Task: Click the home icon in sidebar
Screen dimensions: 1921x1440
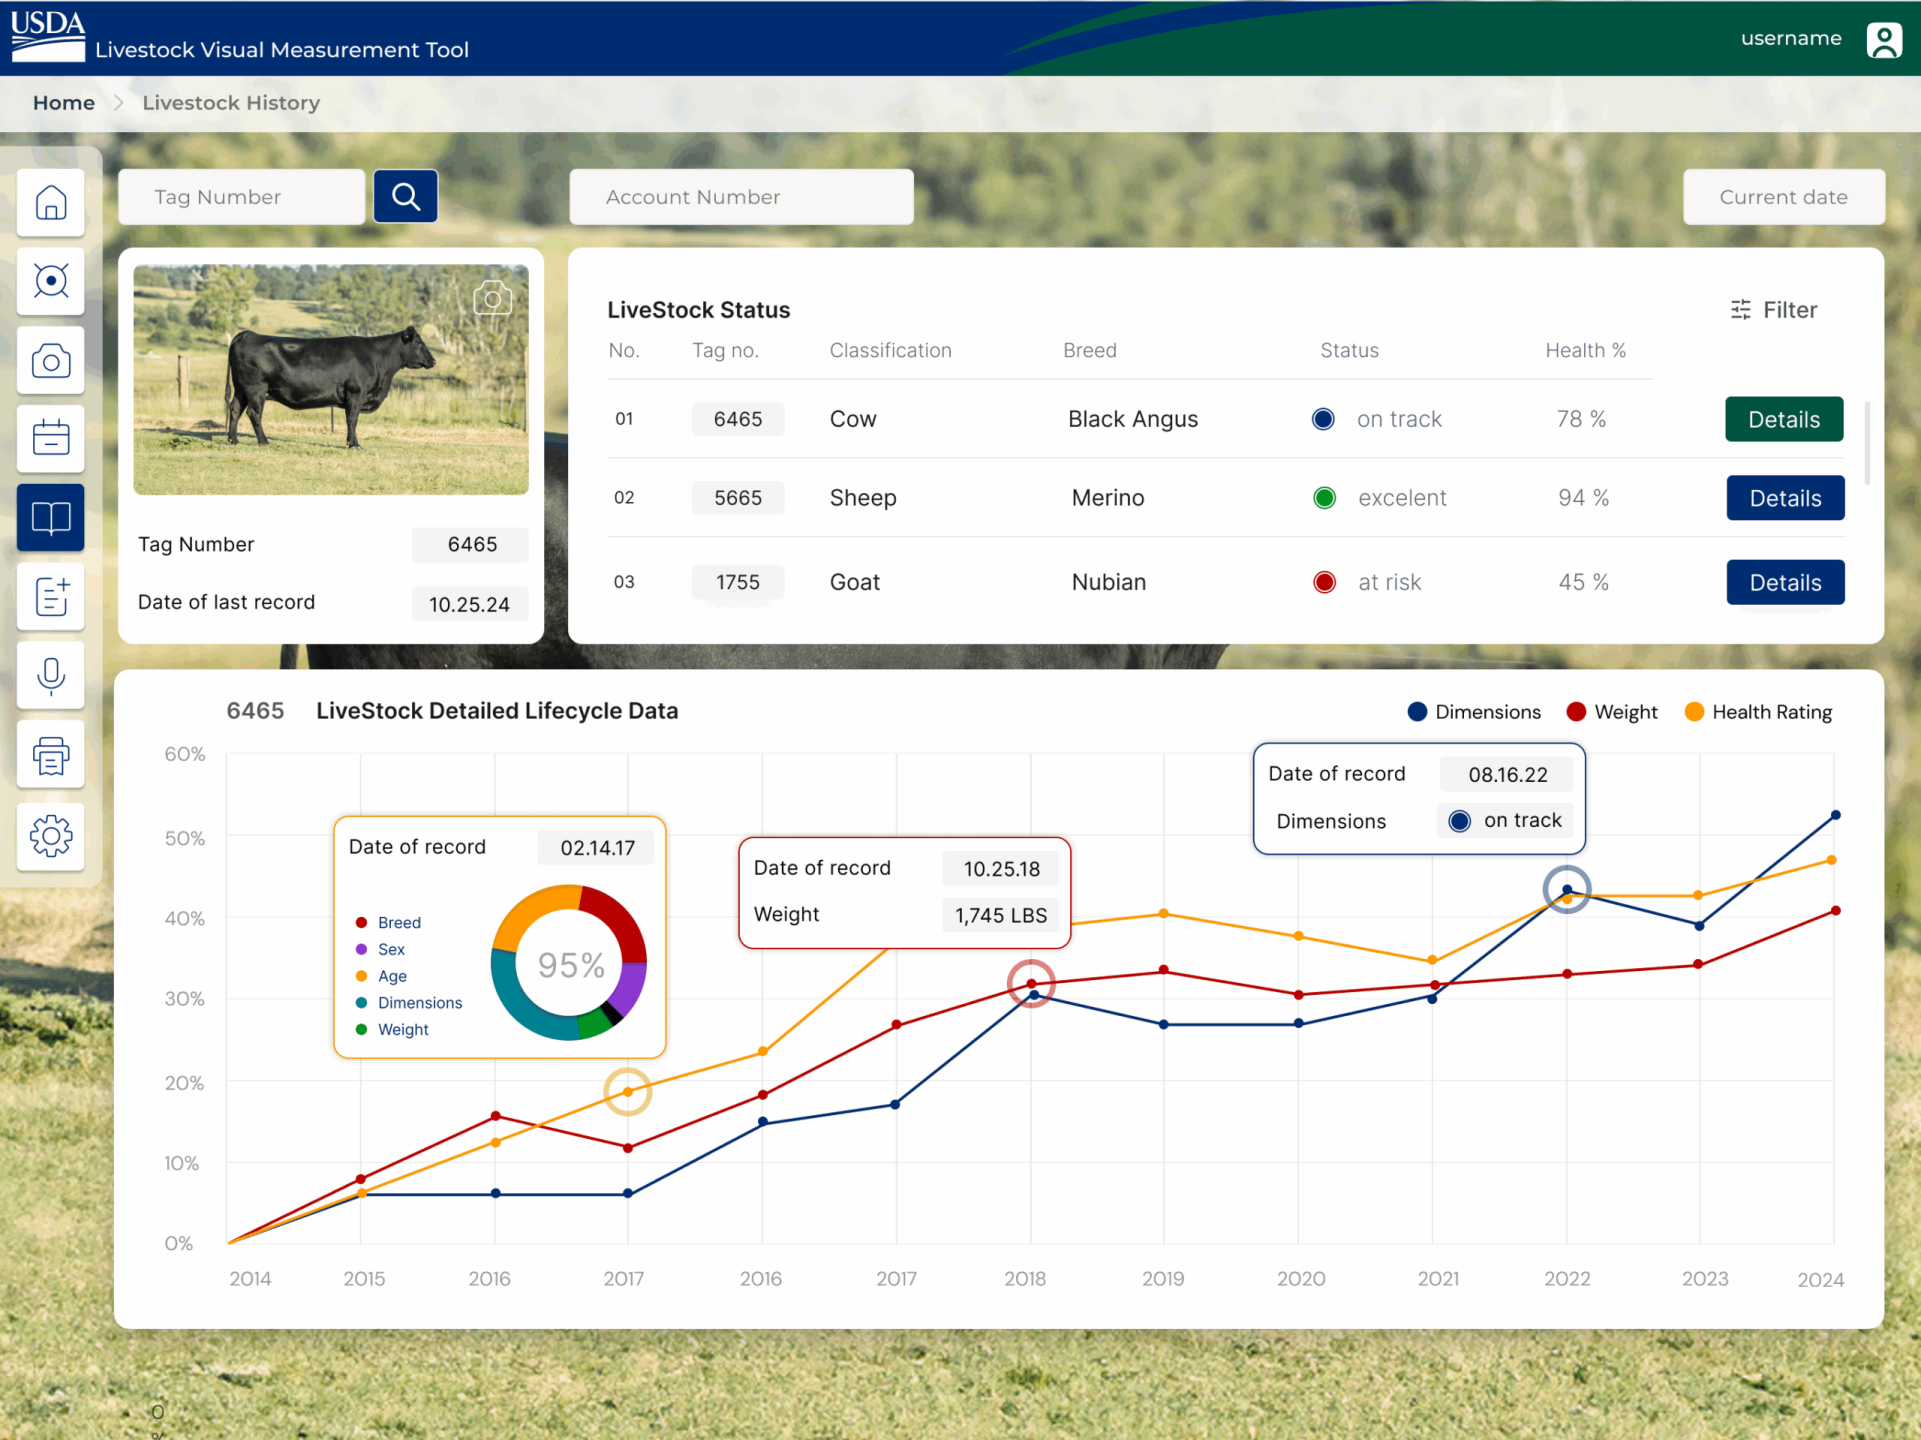Action: (51, 203)
